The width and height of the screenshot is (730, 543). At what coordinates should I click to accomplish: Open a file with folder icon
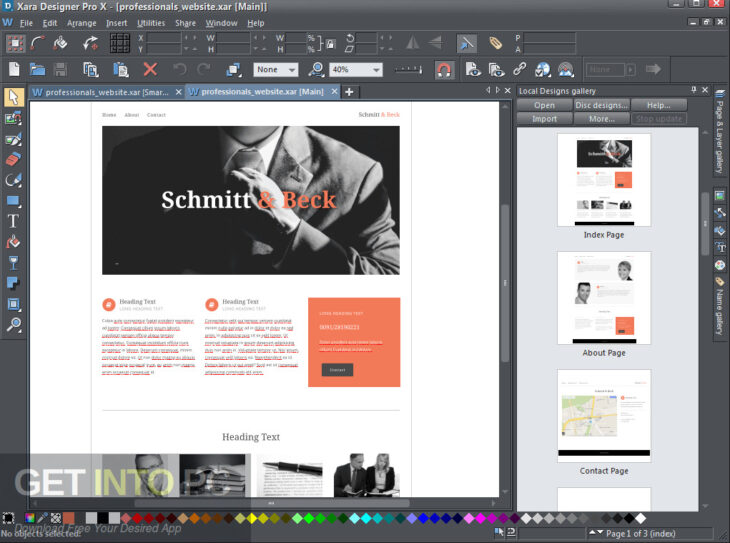pyautogui.click(x=37, y=69)
